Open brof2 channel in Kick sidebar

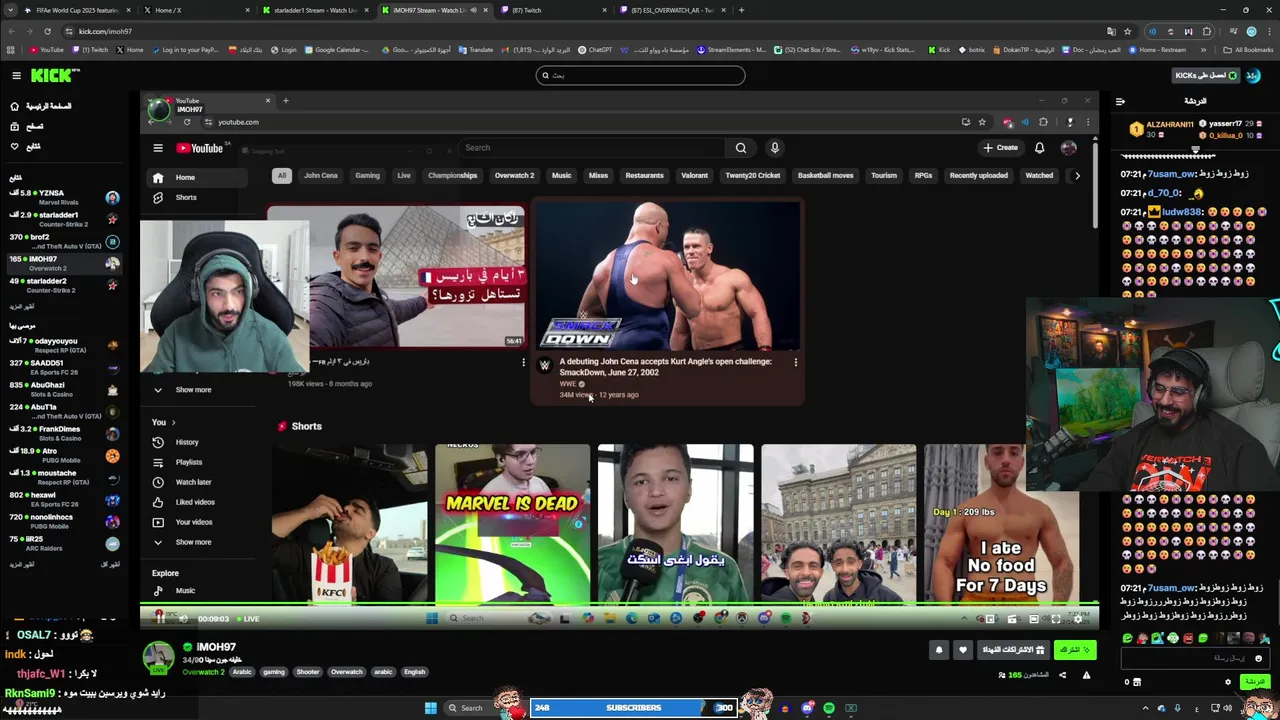pos(65,241)
